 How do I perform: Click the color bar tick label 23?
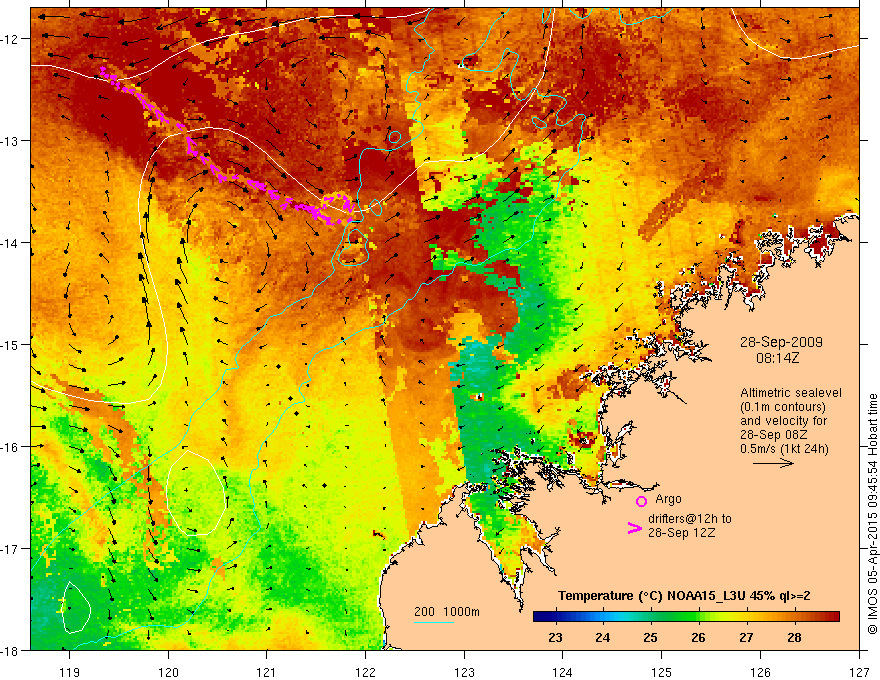555,637
